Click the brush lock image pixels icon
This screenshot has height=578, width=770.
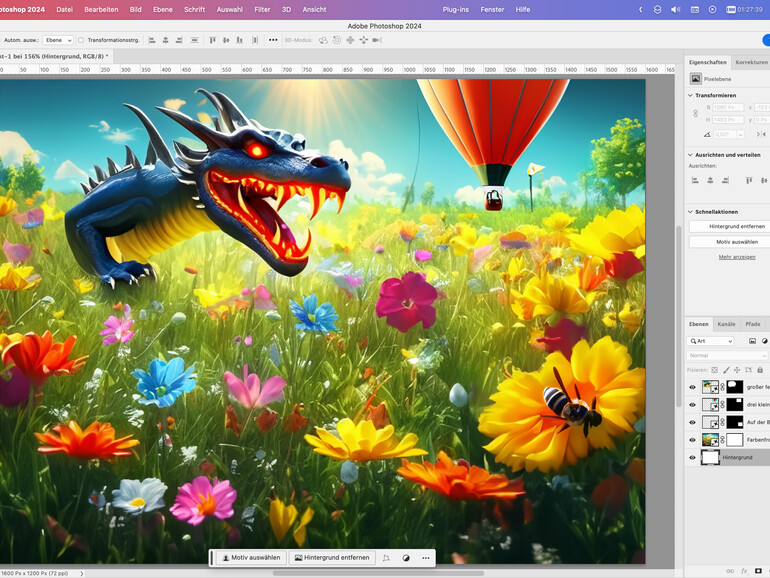pos(724,370)
